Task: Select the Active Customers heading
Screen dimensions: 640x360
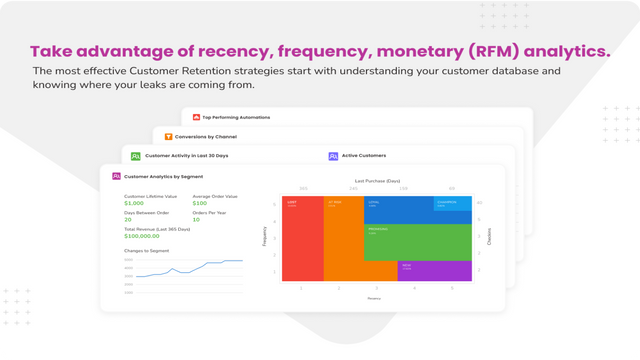Action: pyautogui.click(x=364, y=156)
